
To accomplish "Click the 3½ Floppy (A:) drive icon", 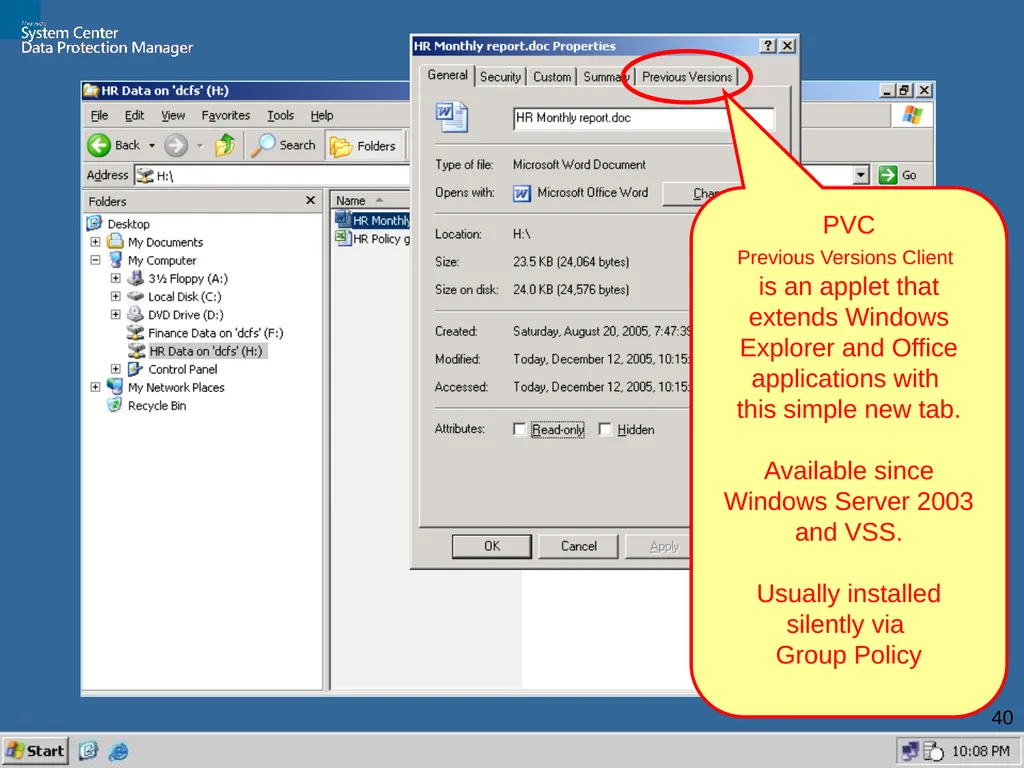I will tap(135, 278).
